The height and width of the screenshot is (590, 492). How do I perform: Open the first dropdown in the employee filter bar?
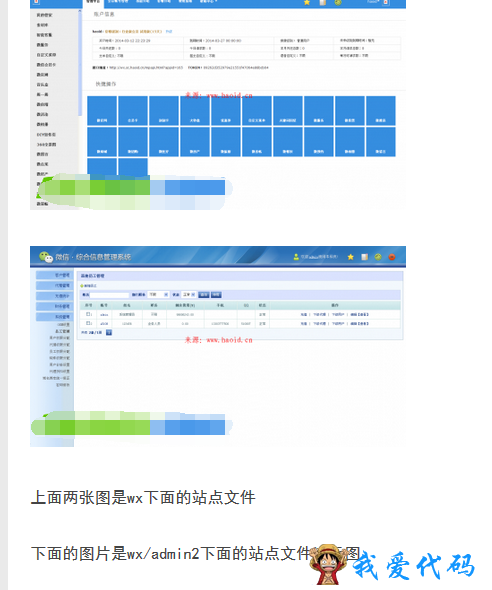point(158,295)
